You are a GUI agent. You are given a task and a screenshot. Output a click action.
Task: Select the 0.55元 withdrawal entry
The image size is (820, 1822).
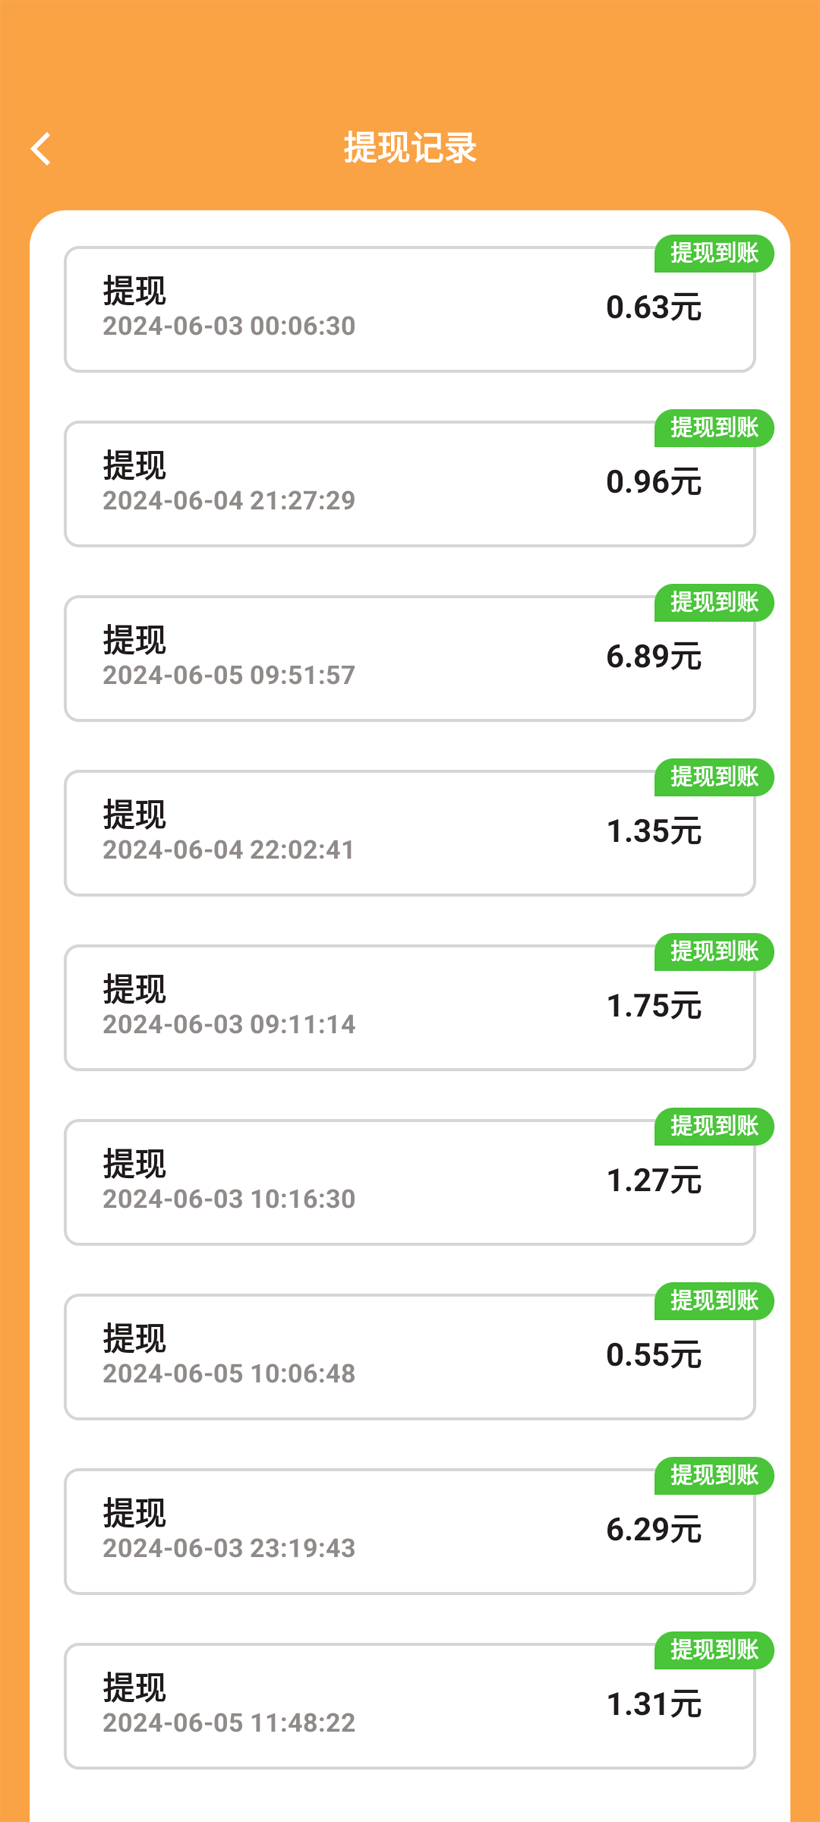(x=409, y=1357)
